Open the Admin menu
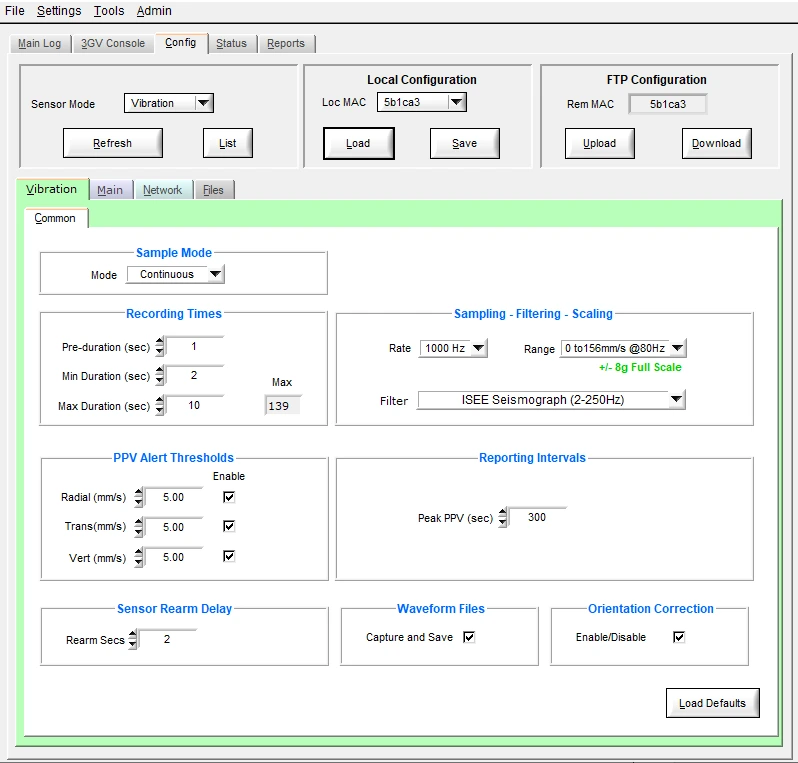The image size is (798, 763). click(x=154, y=11)
